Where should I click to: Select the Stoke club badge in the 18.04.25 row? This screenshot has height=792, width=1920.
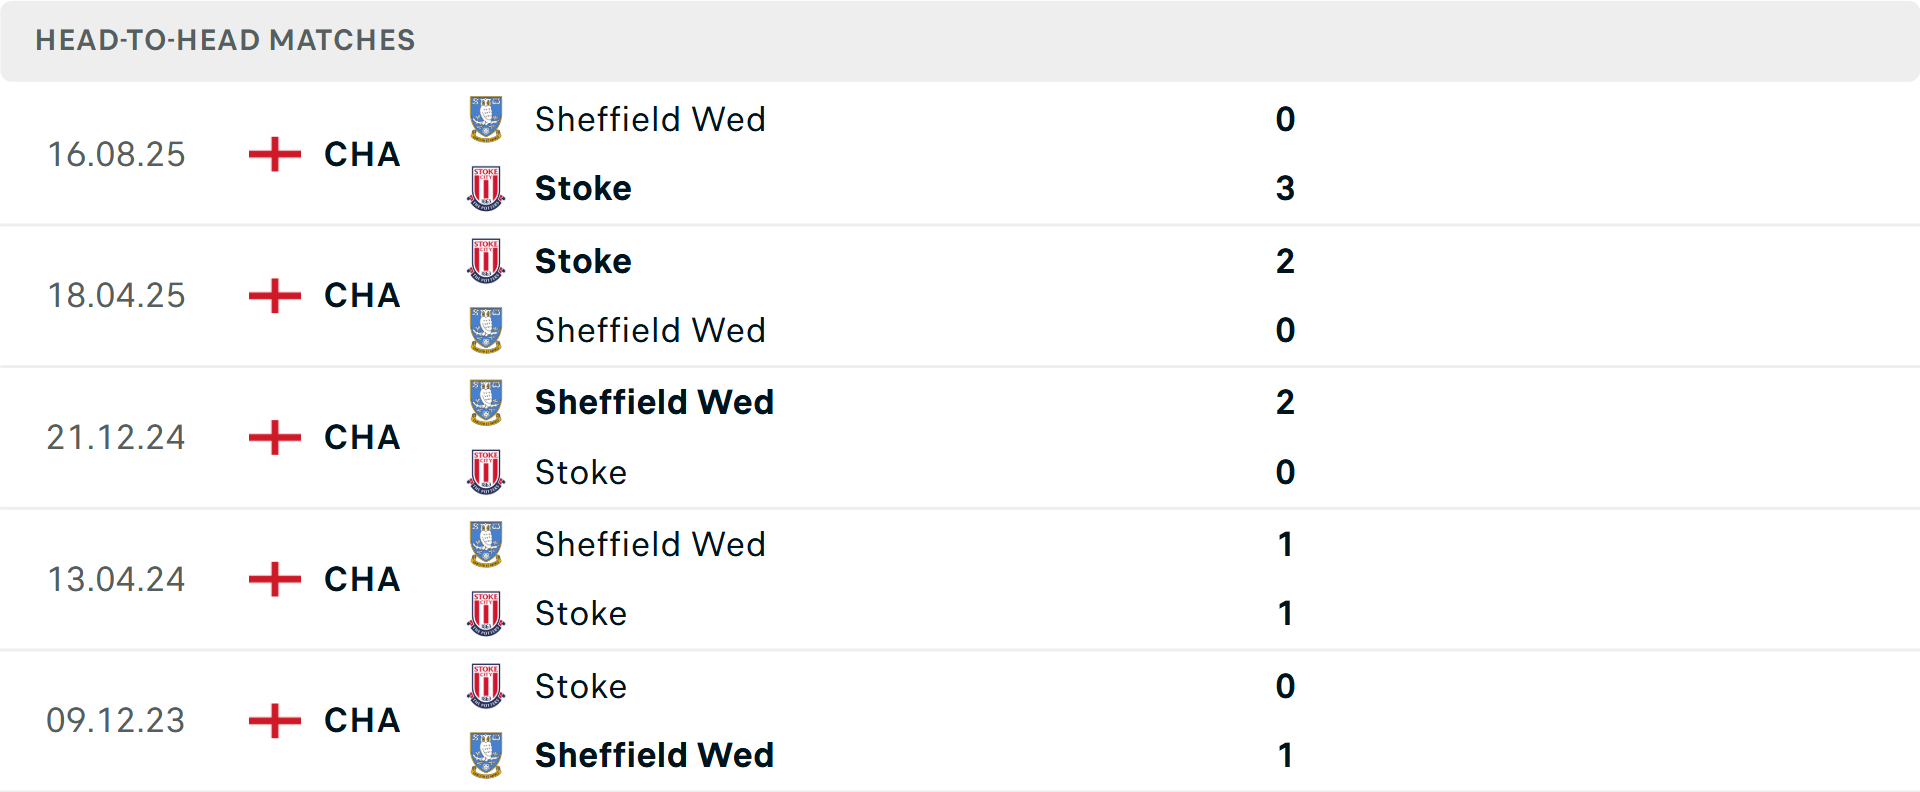[x=485, y=260]
